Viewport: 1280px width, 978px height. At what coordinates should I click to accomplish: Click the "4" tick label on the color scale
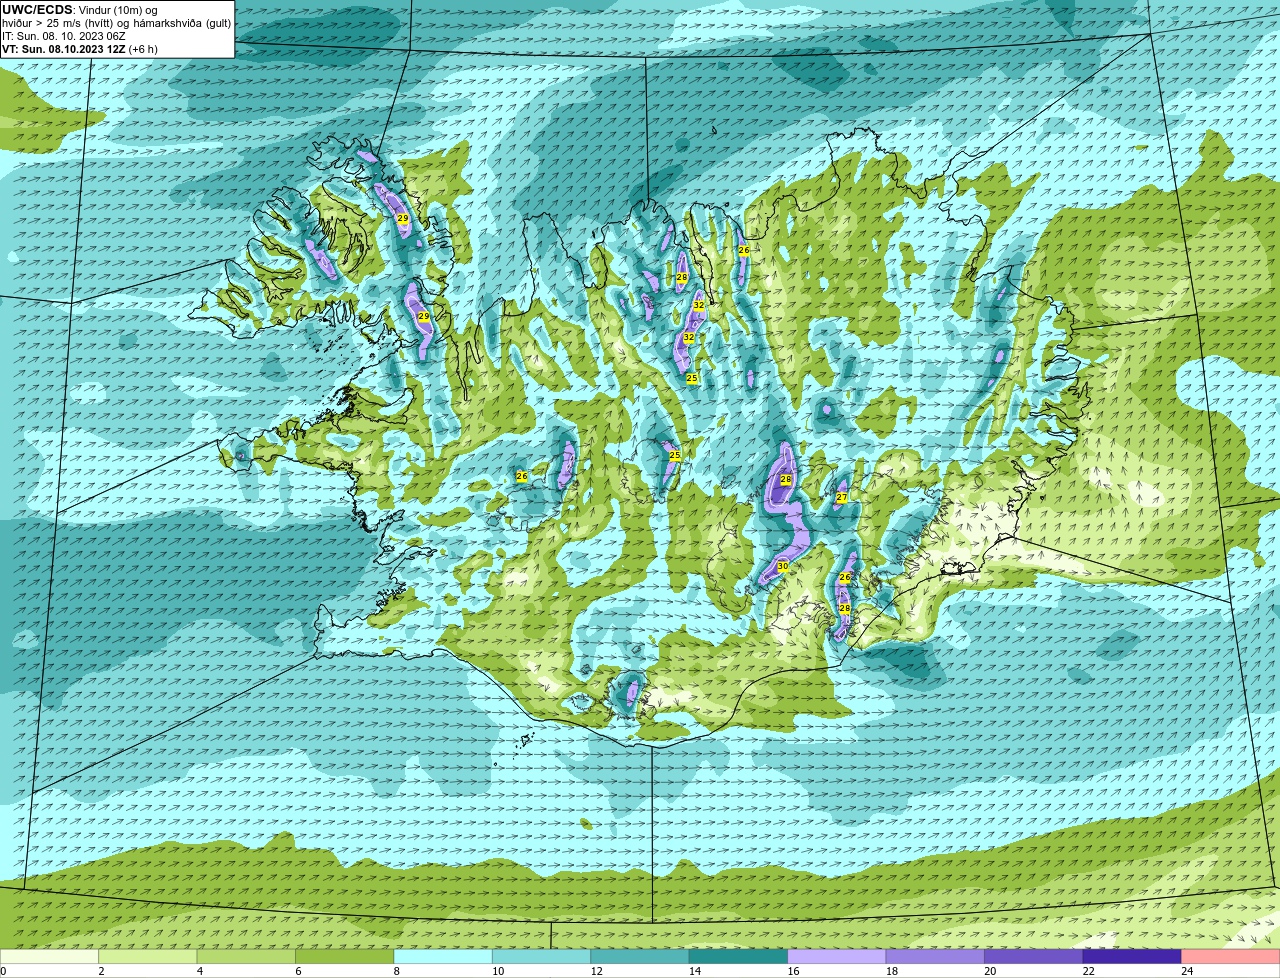[199, 971]
